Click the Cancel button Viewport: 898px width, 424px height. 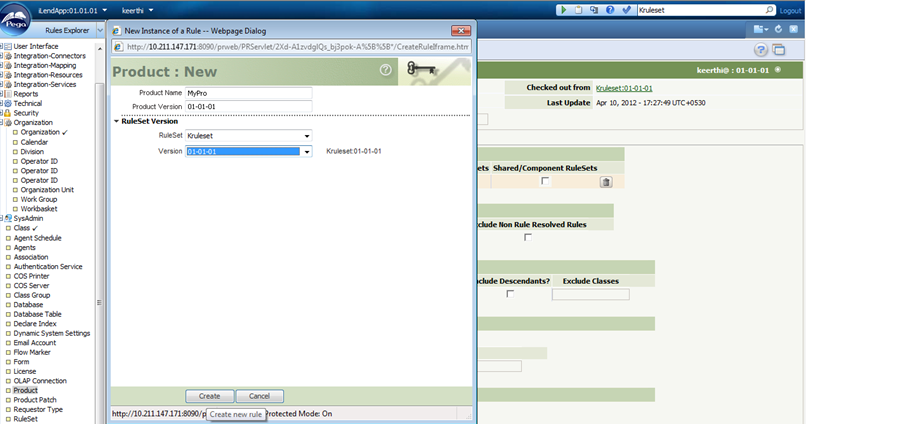[259, 396]
